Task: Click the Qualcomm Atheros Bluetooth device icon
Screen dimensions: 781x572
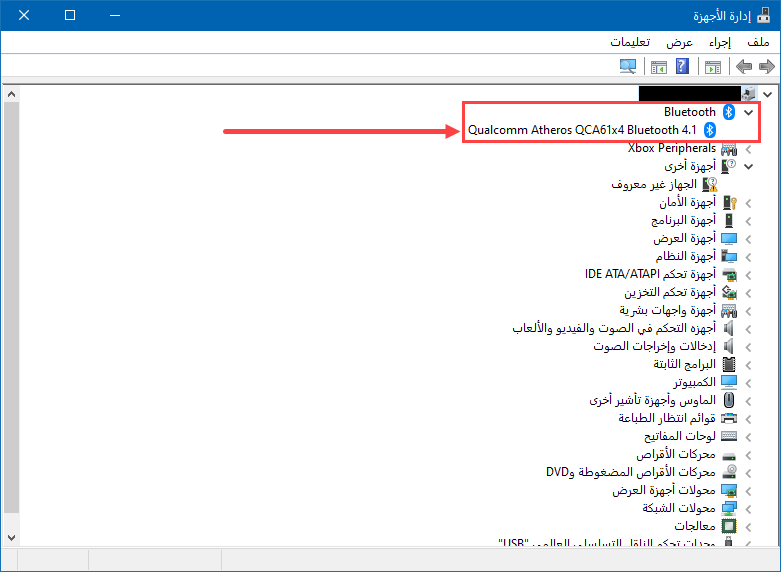Action: (x=710, y=130)
